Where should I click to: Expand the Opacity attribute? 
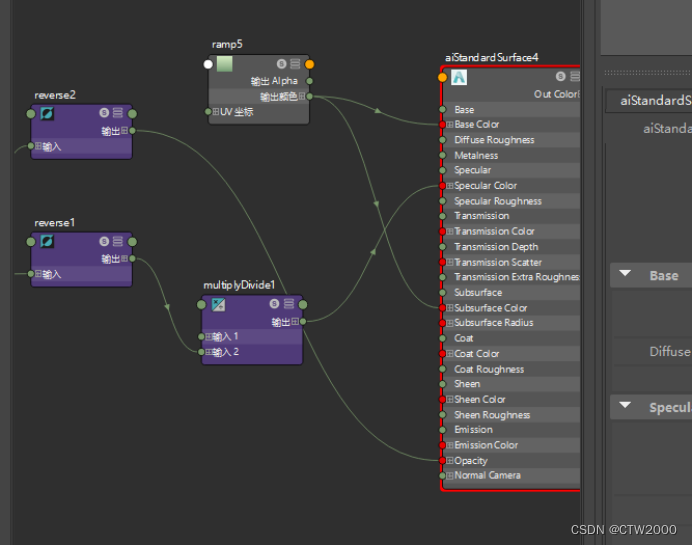pyautogui.click(x=449, y=461)
